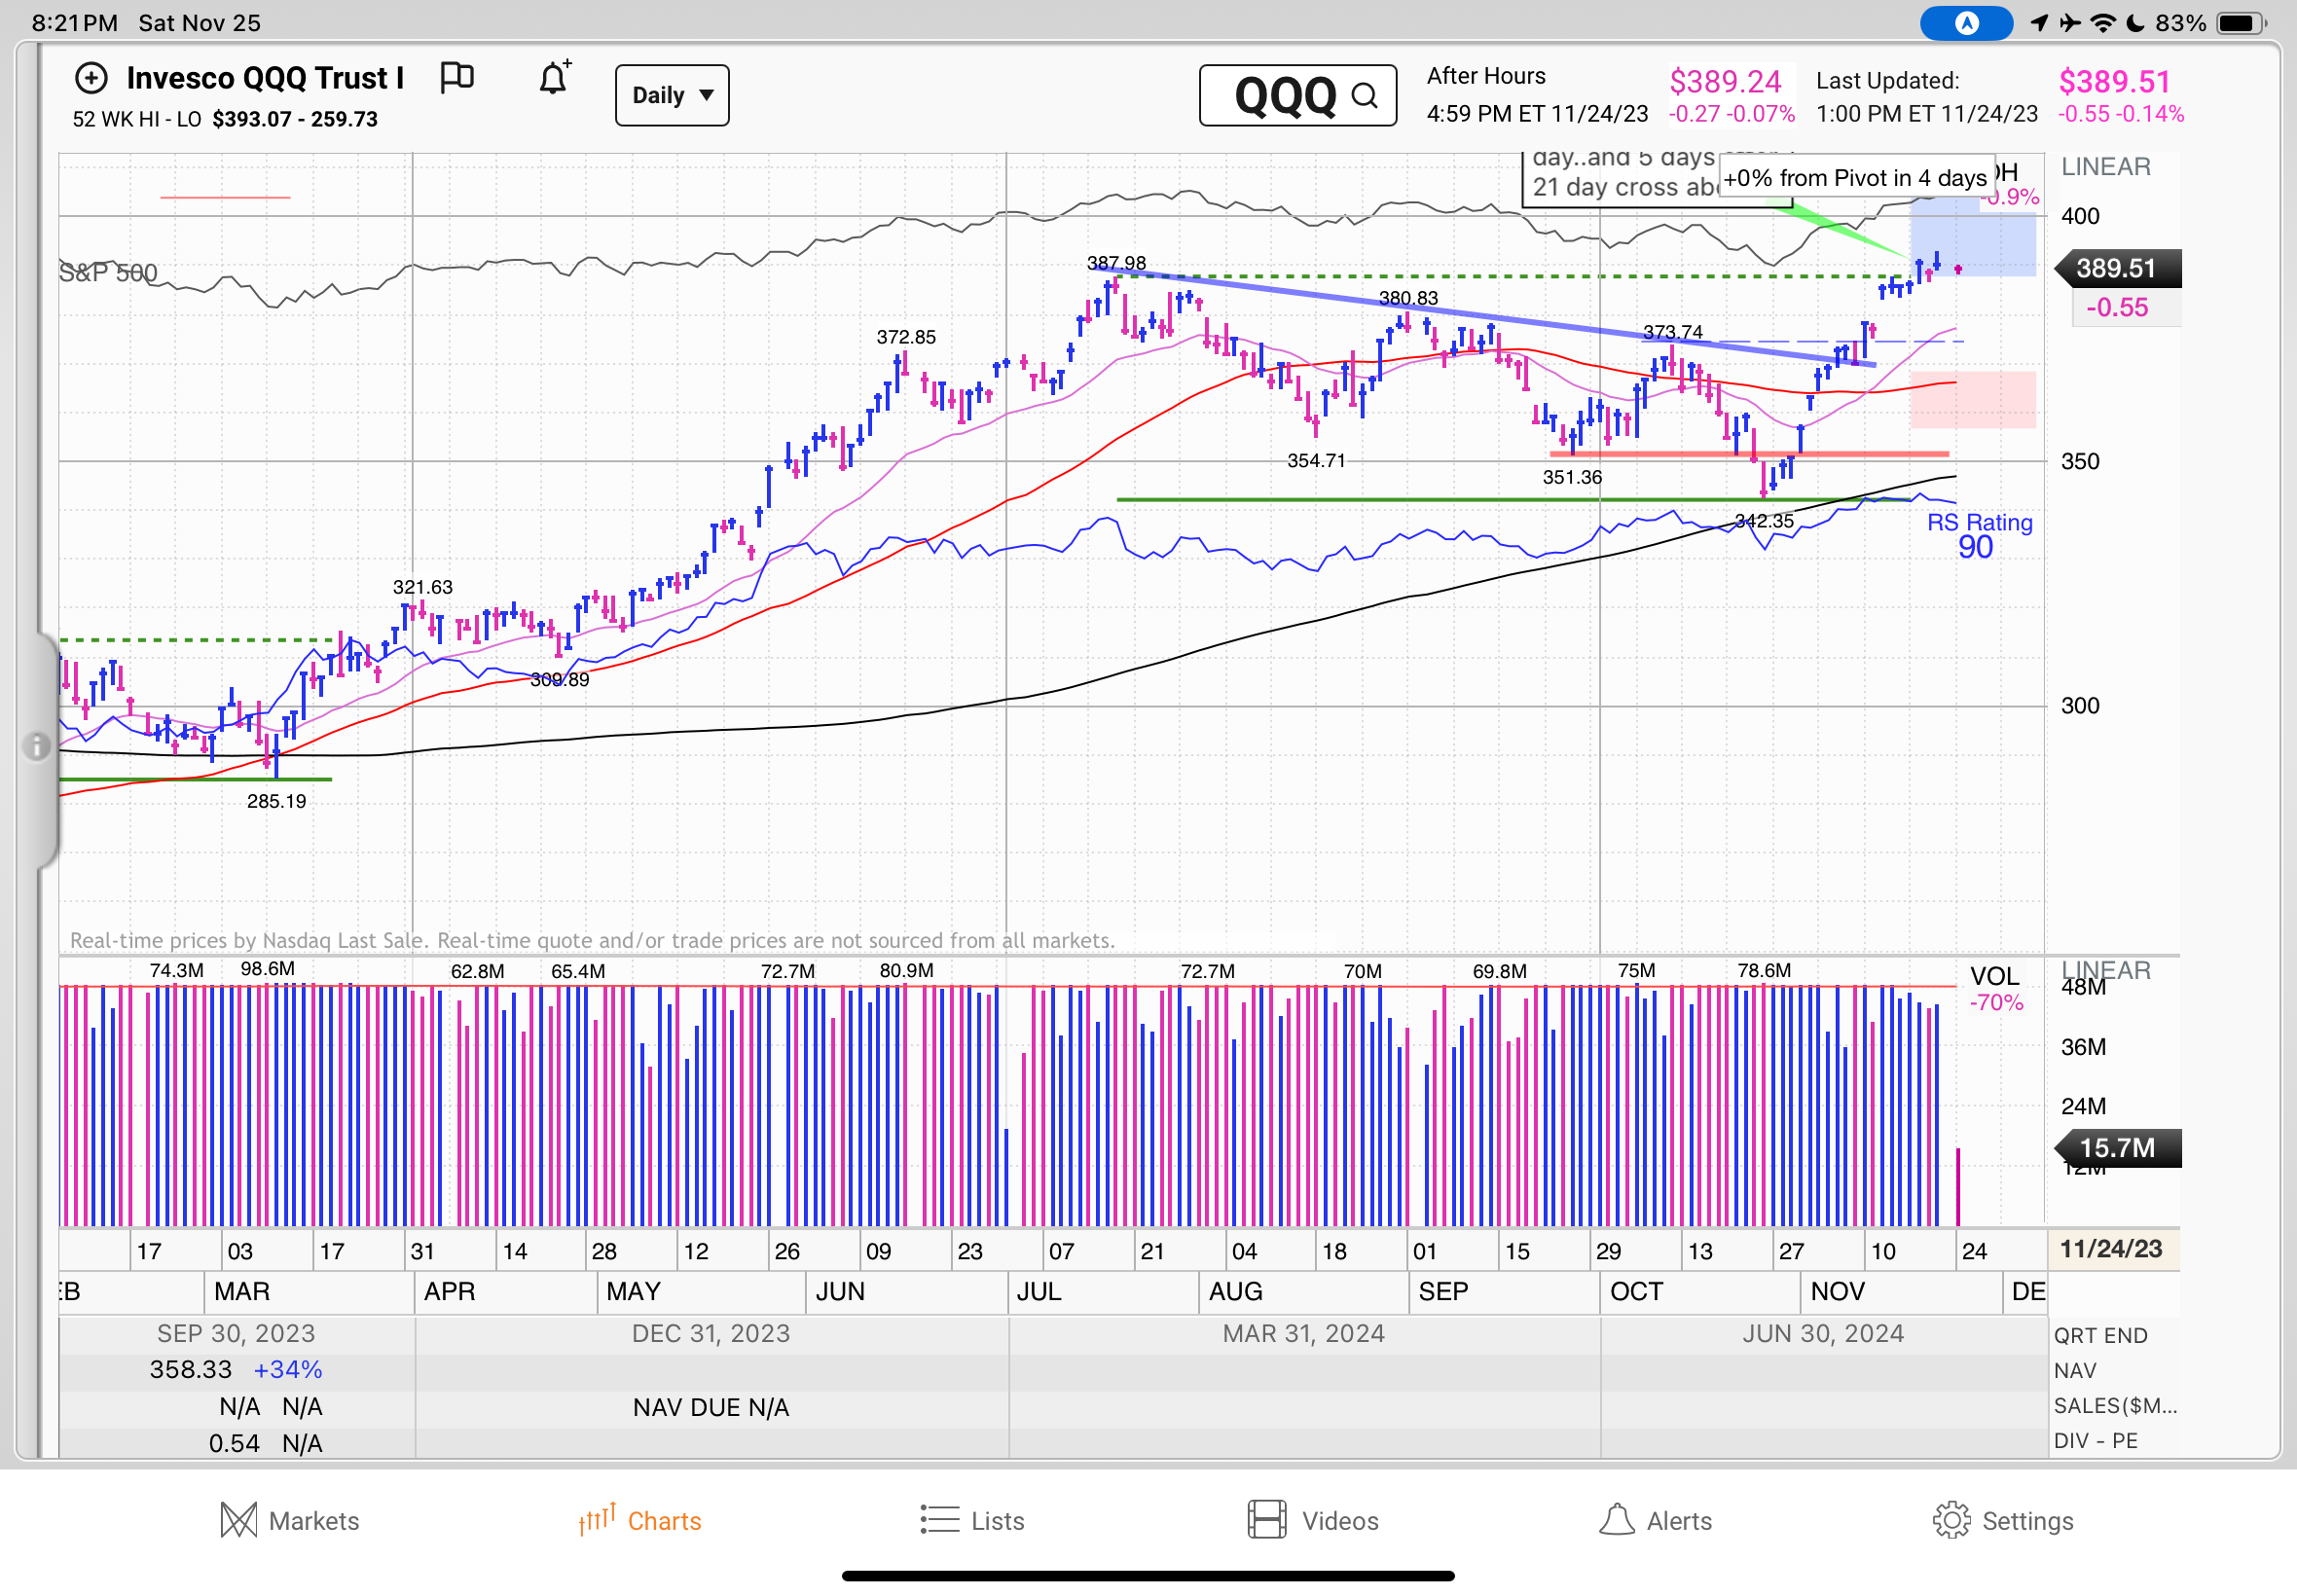The image size is (2297, 1596).
Task: Tap the NAV DUE N/A cell
Action: pos(711,1407)
